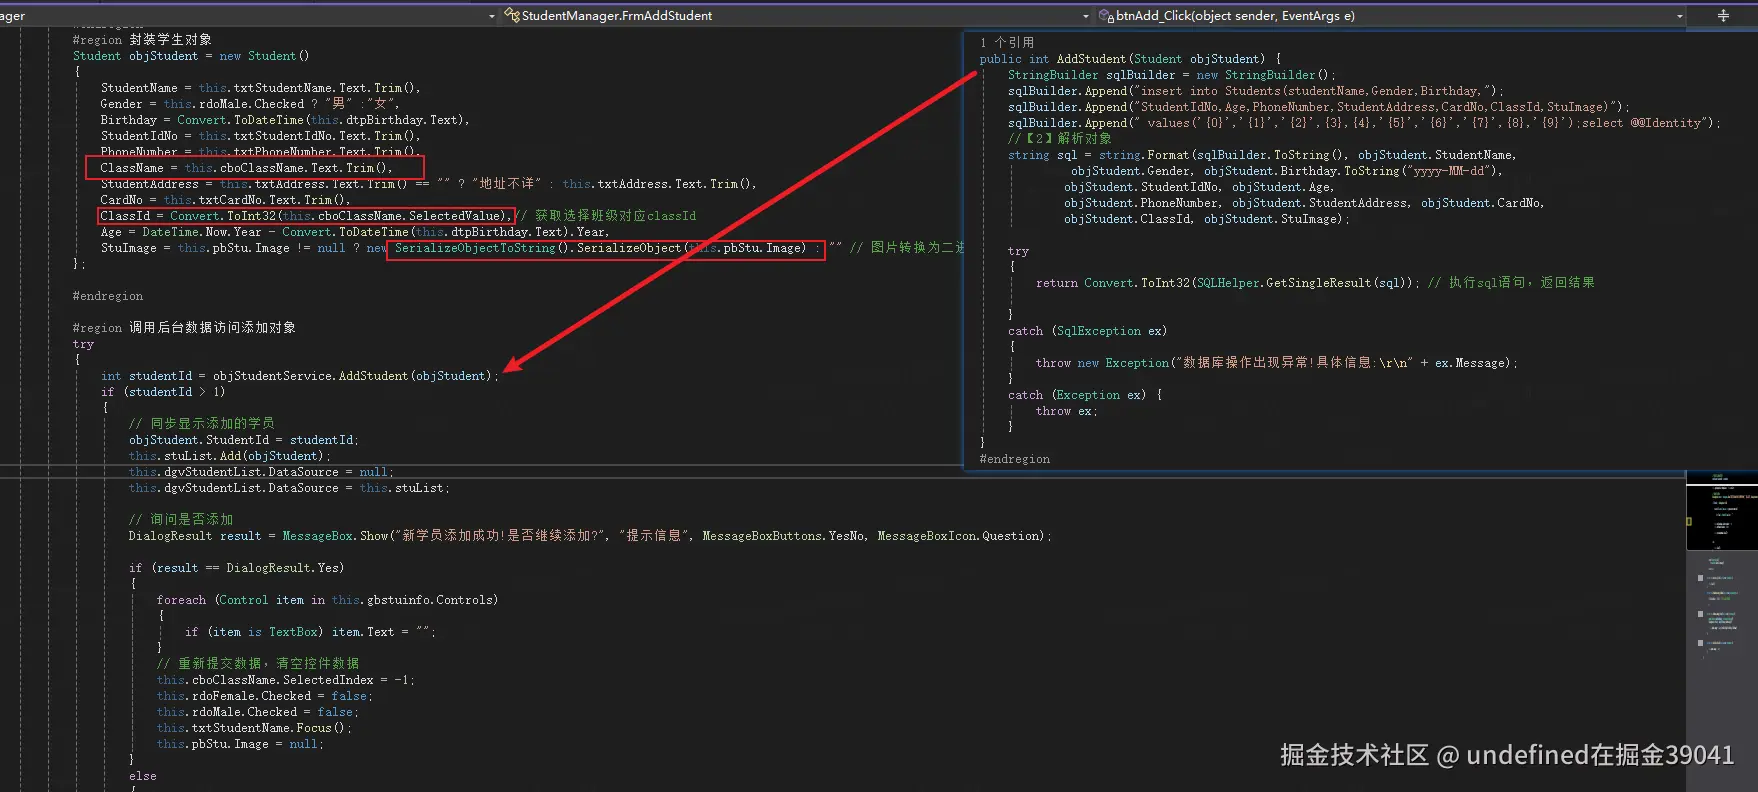The image size is (1758, 792).
Task: Click the '#region 调用后台数据访问添加对象' line
Action: [184, 328]
